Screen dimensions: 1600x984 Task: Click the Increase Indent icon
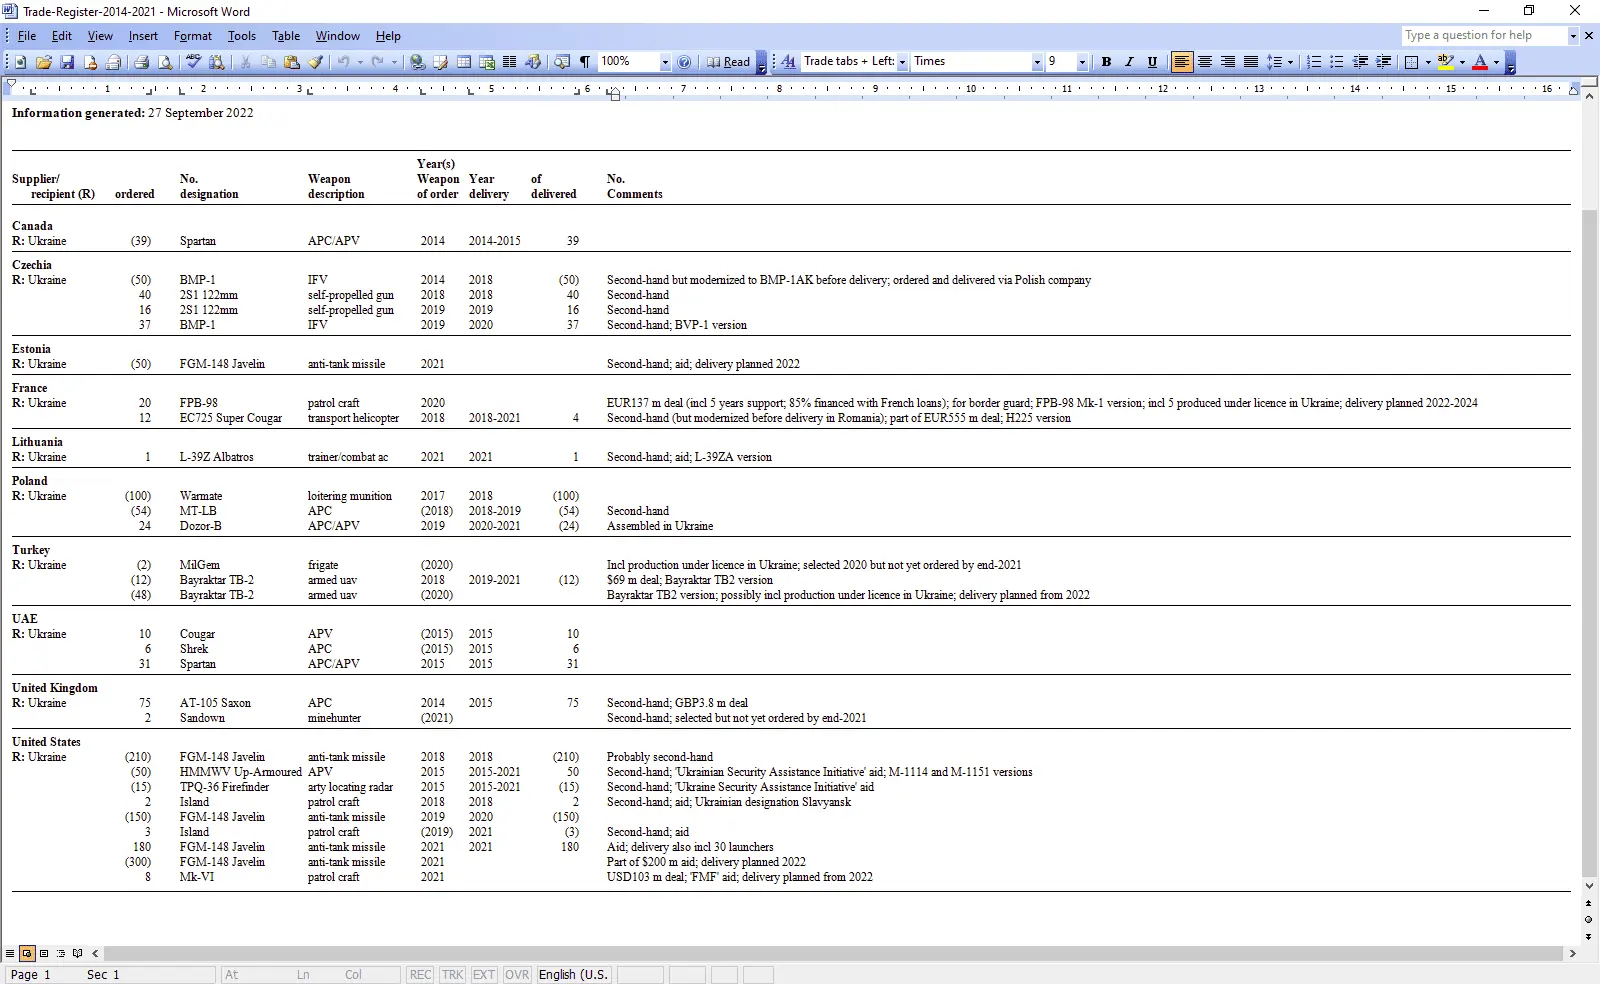[1383, 62]
